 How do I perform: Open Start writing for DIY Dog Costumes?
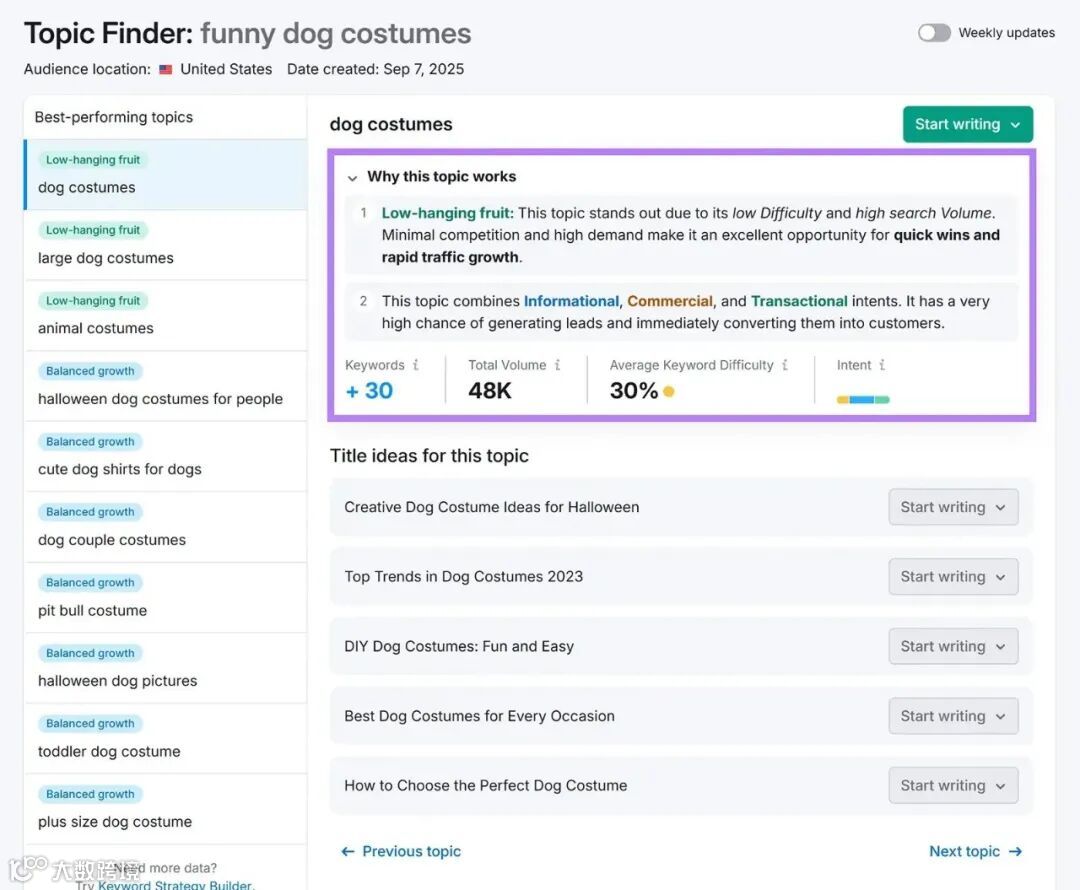coord(953,646)
